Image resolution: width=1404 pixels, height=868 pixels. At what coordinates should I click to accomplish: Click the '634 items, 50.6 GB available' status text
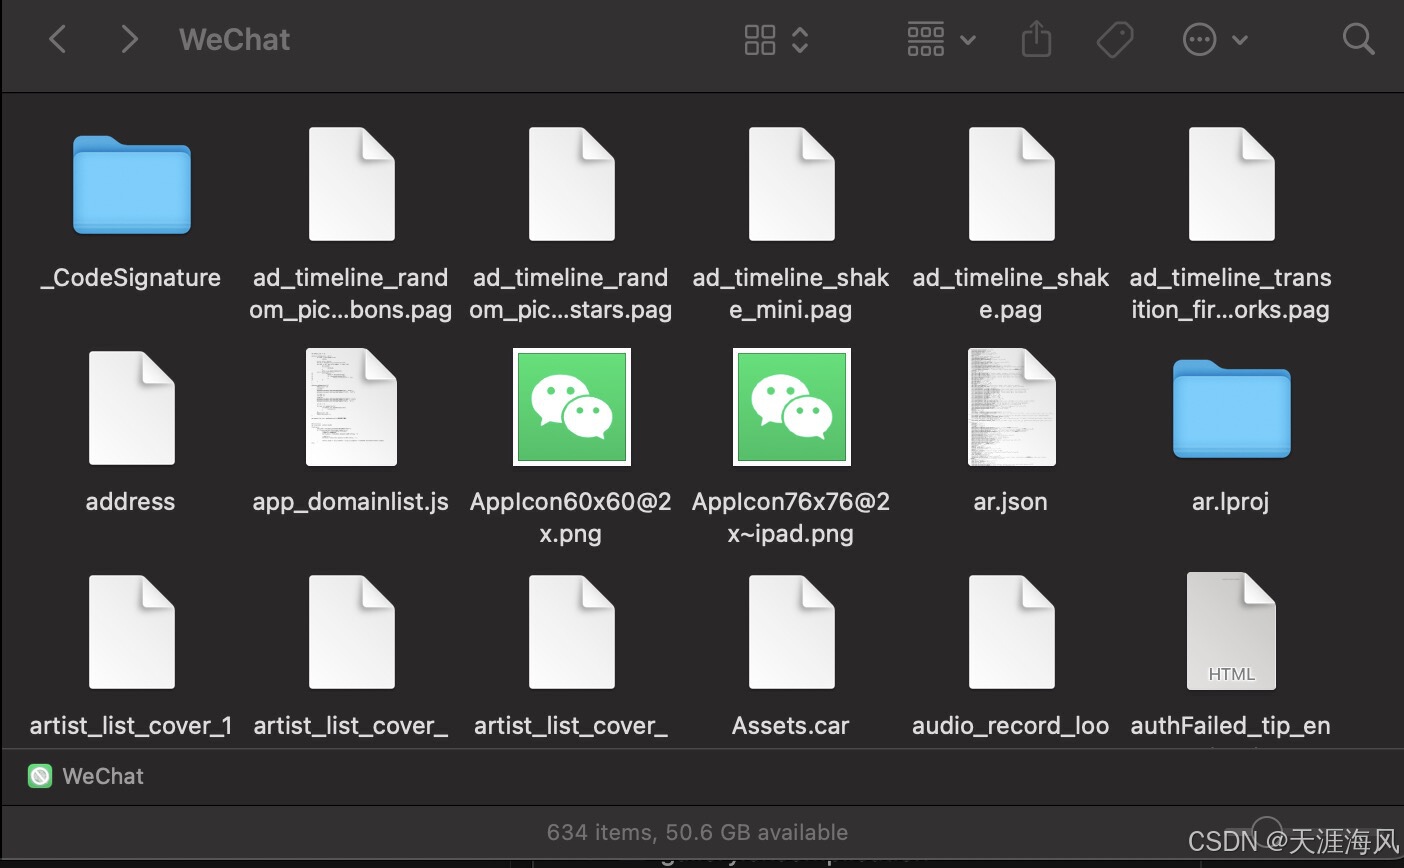(x=697, y=832)
